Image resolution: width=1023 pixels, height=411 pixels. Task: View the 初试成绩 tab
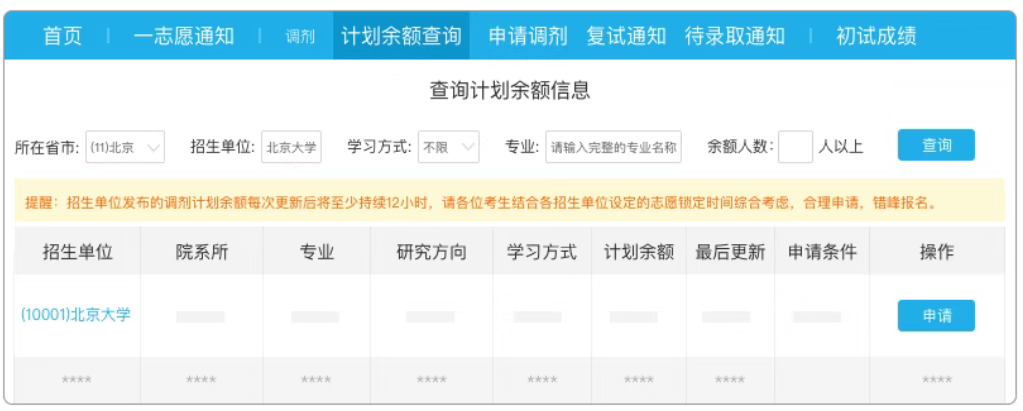876,37
